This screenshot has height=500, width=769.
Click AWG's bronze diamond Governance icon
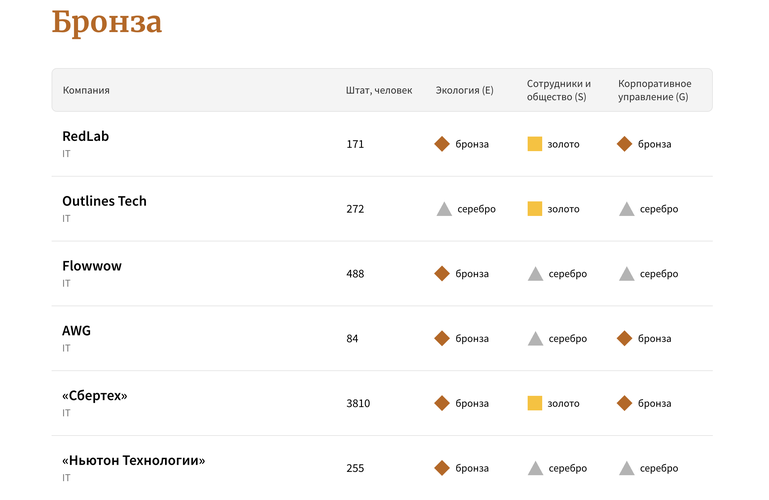pos(625,339)
